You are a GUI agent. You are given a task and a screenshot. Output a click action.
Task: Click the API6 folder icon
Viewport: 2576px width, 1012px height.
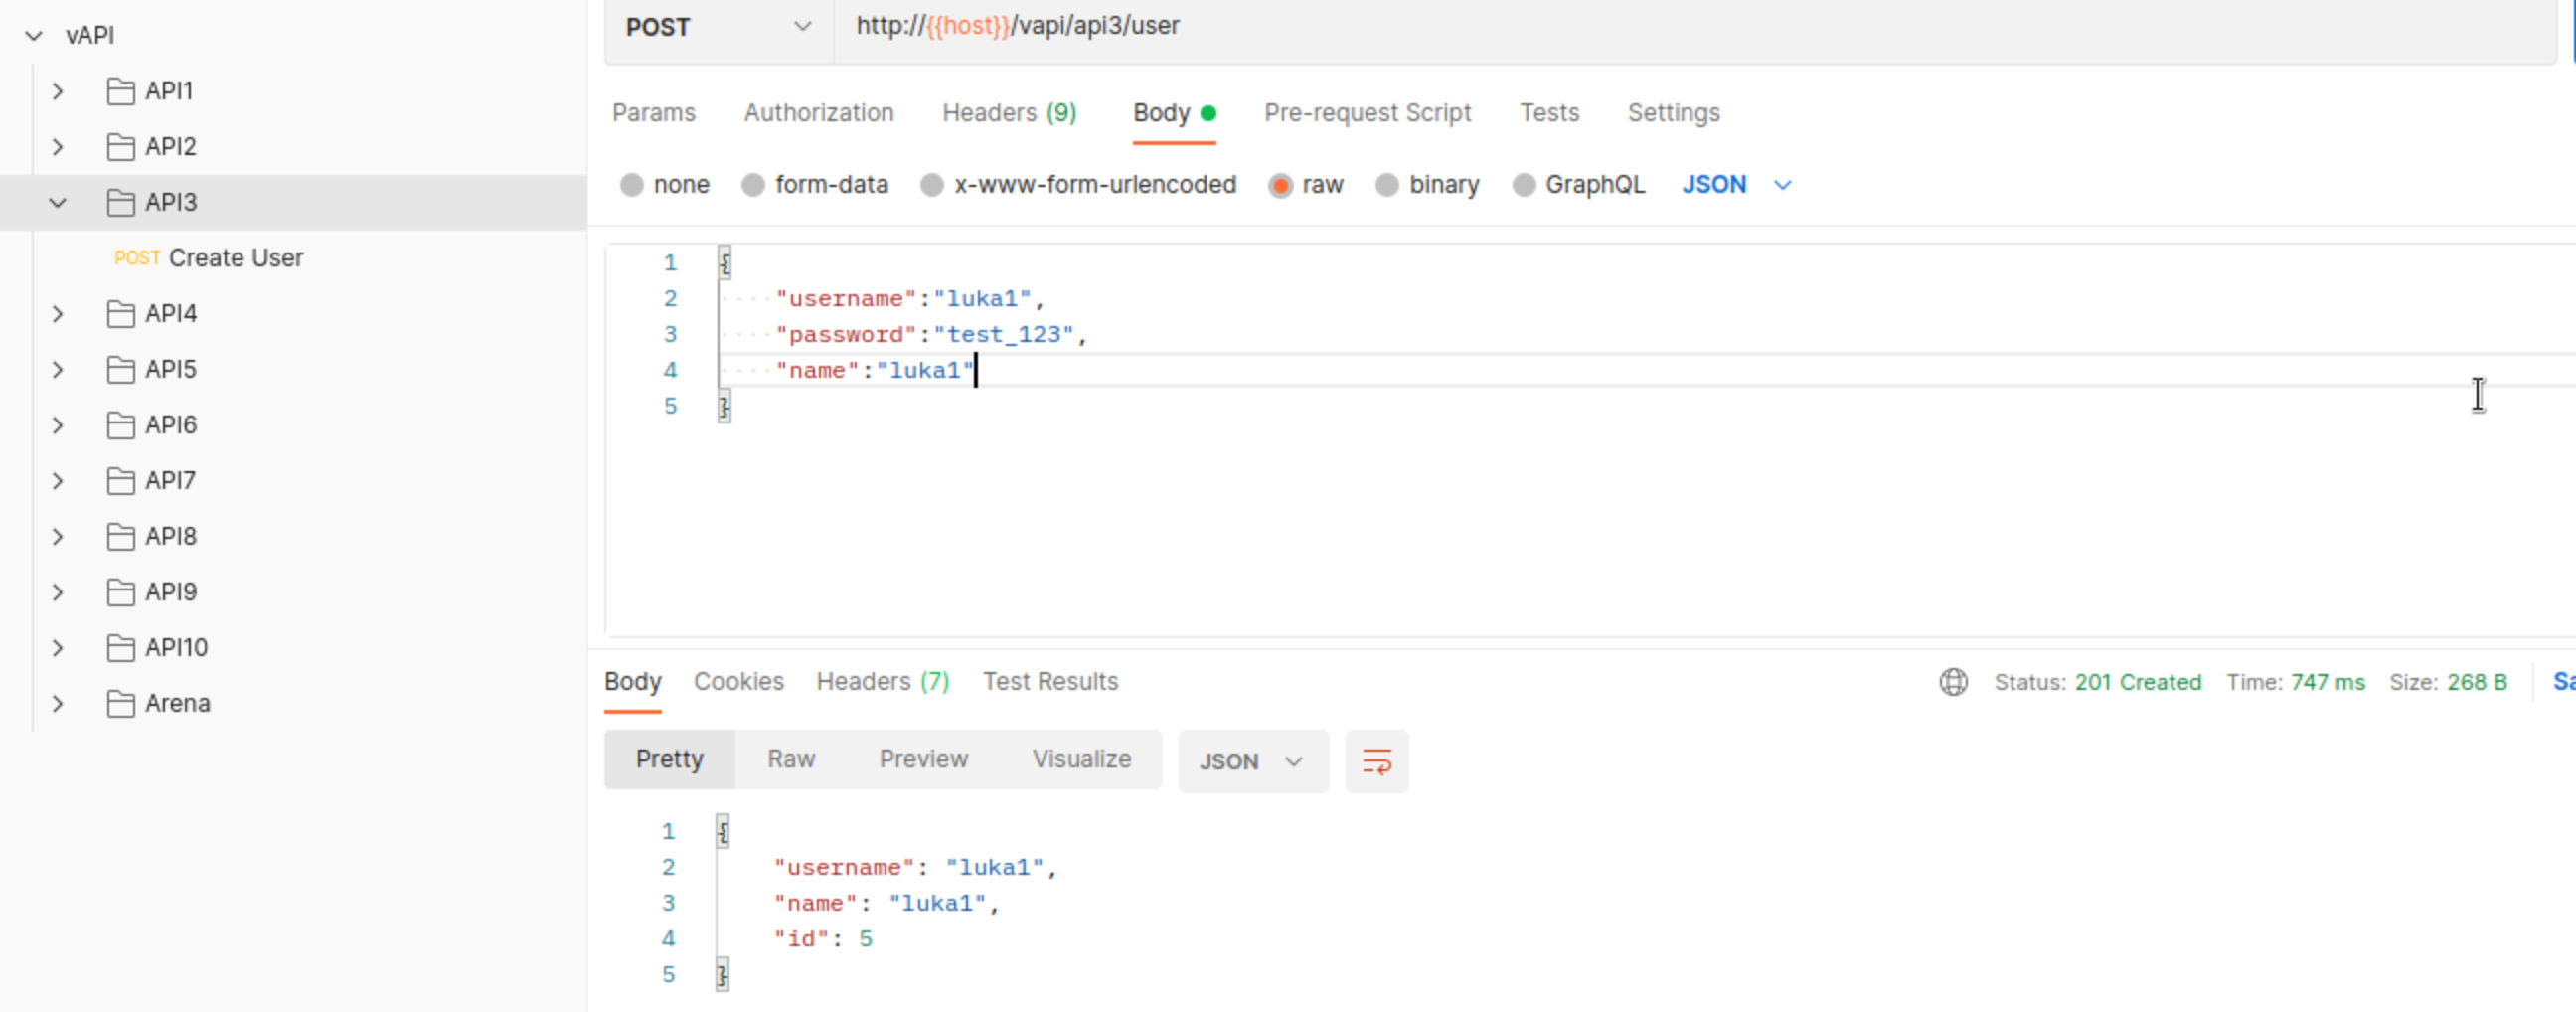point(121,425)
